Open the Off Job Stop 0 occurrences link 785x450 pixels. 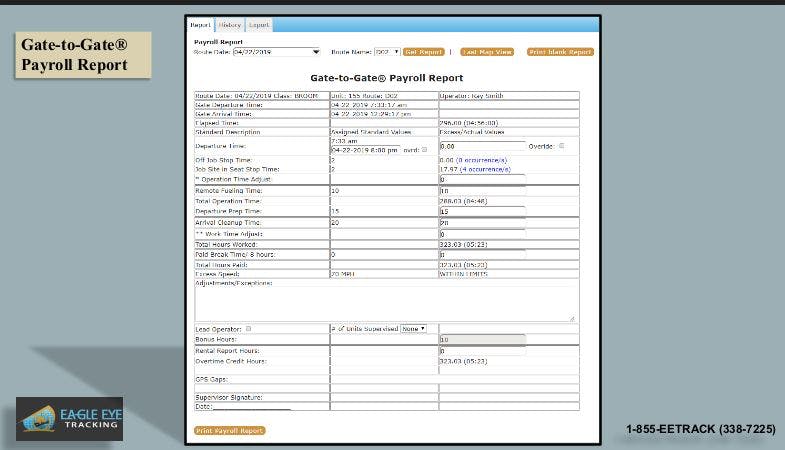(x=482, y=160)
